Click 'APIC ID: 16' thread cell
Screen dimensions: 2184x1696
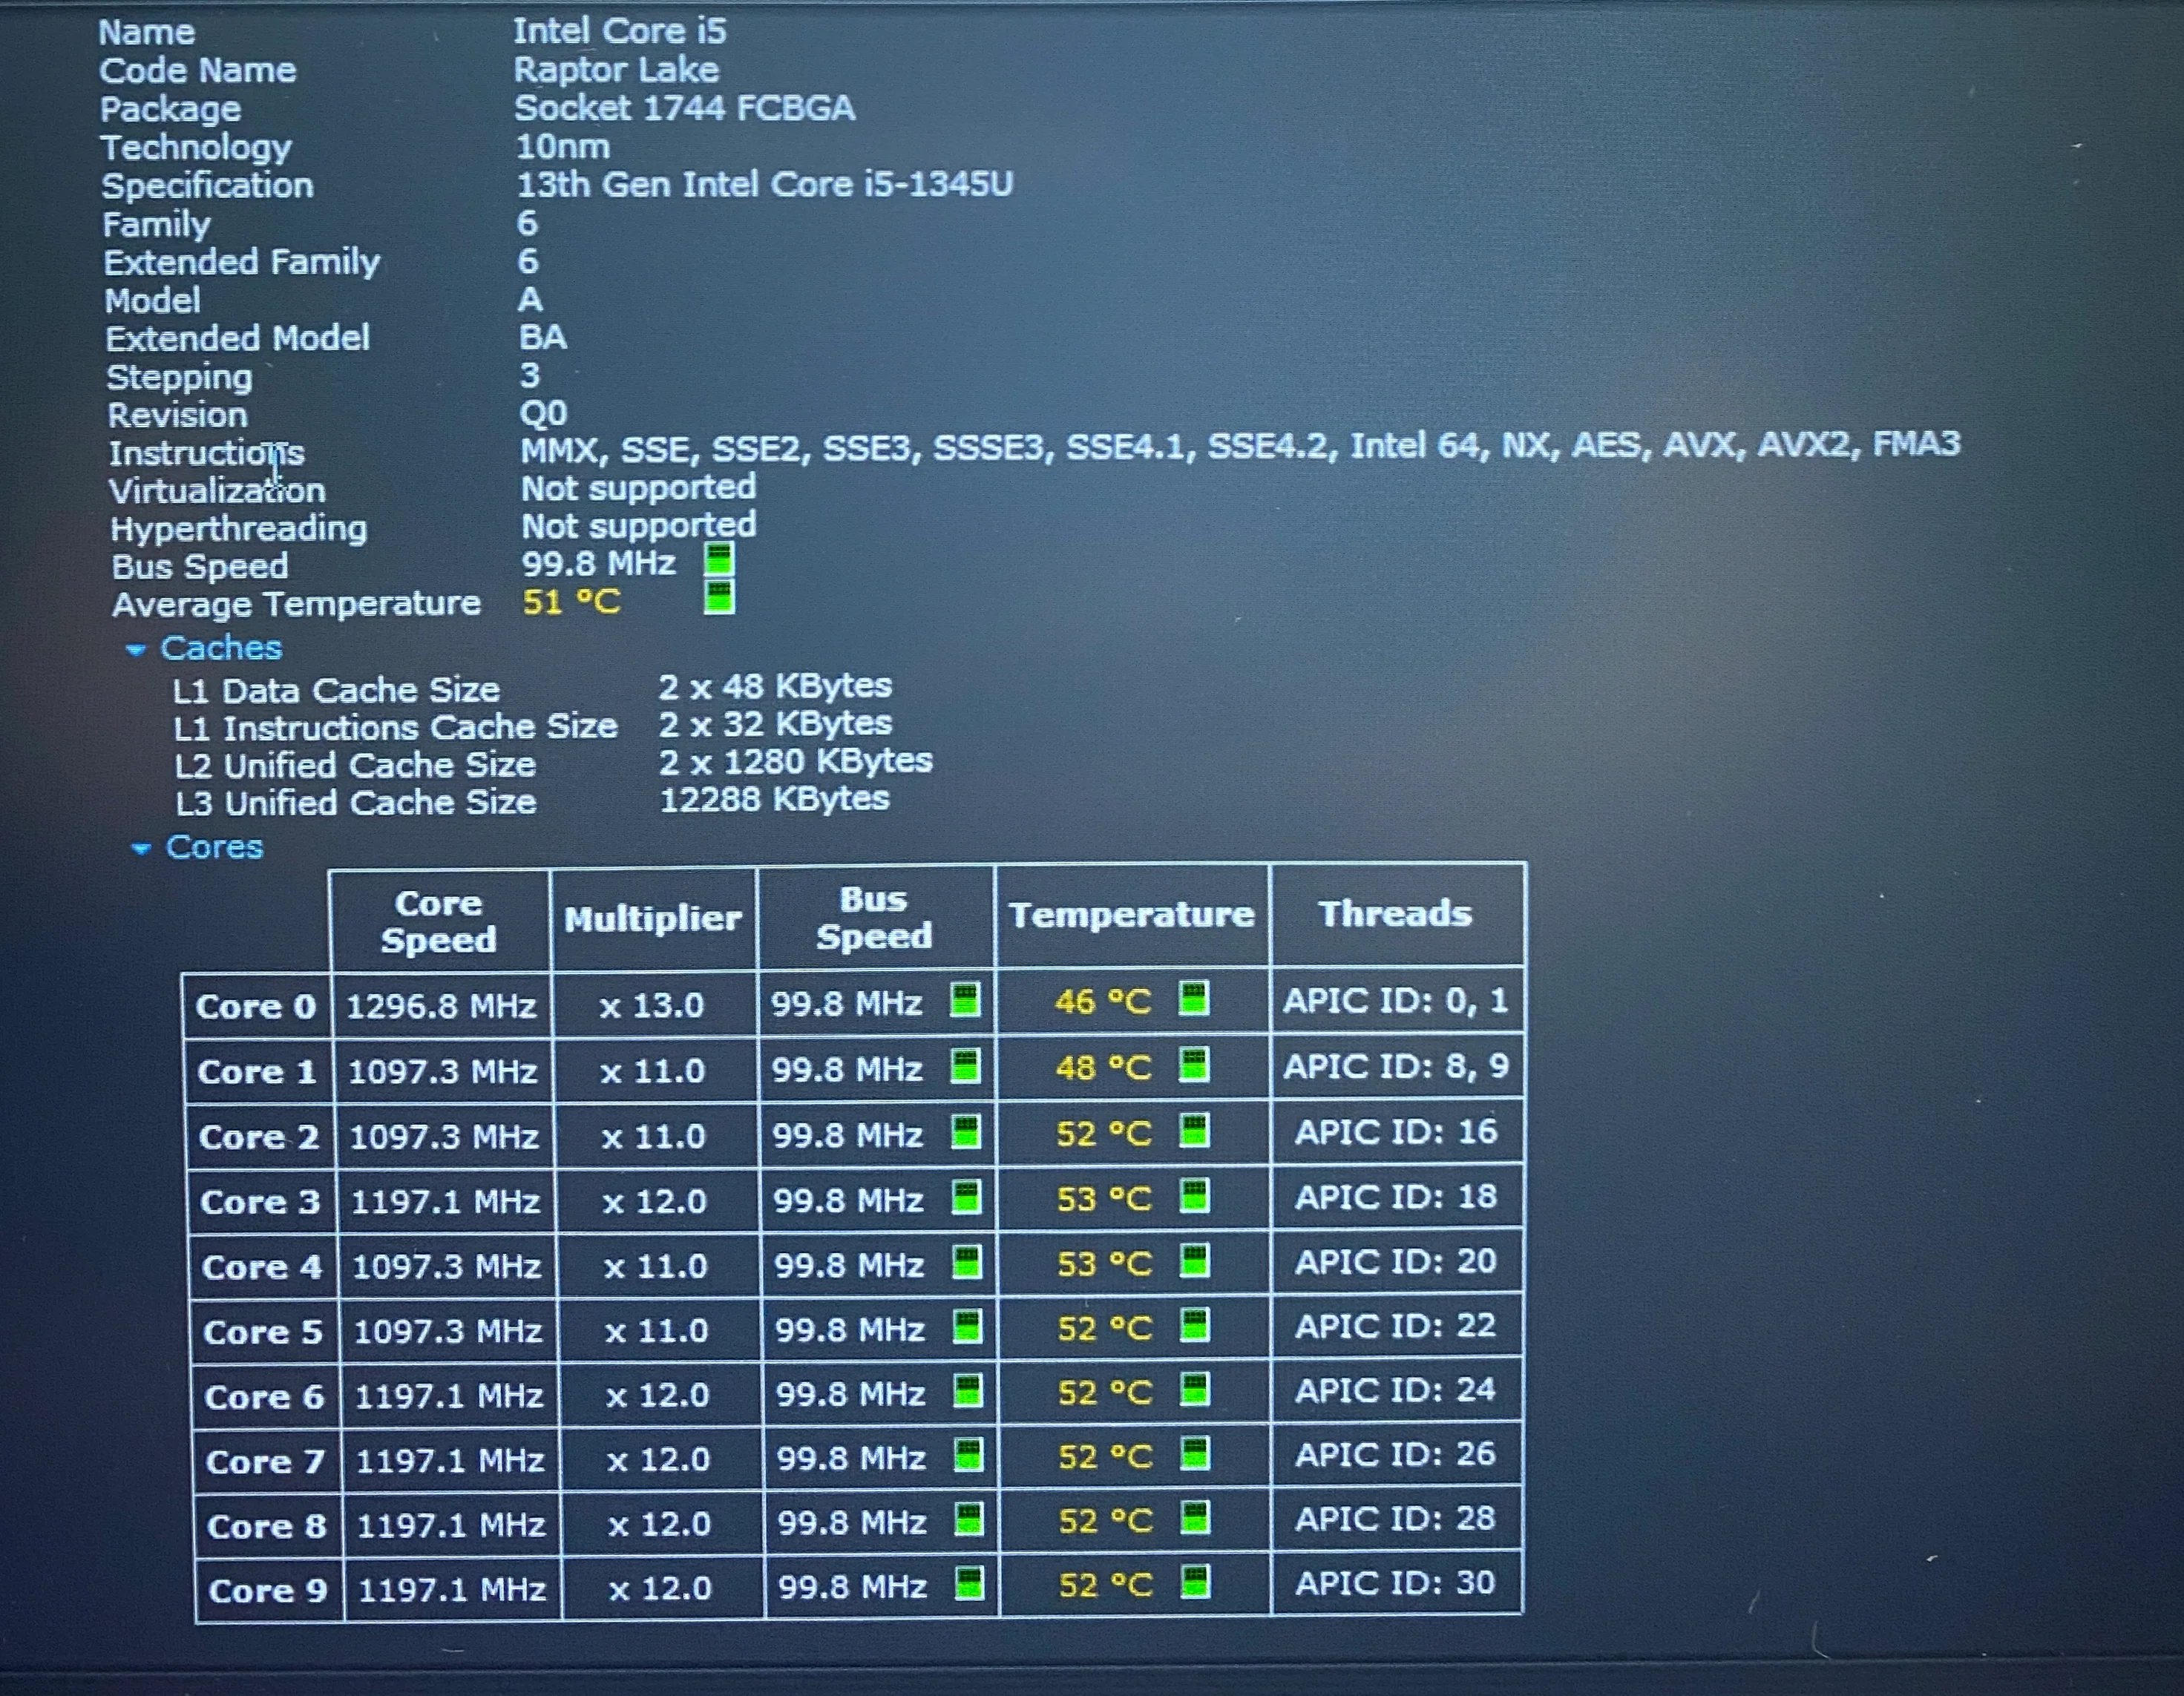(x=1396, y=1132)
